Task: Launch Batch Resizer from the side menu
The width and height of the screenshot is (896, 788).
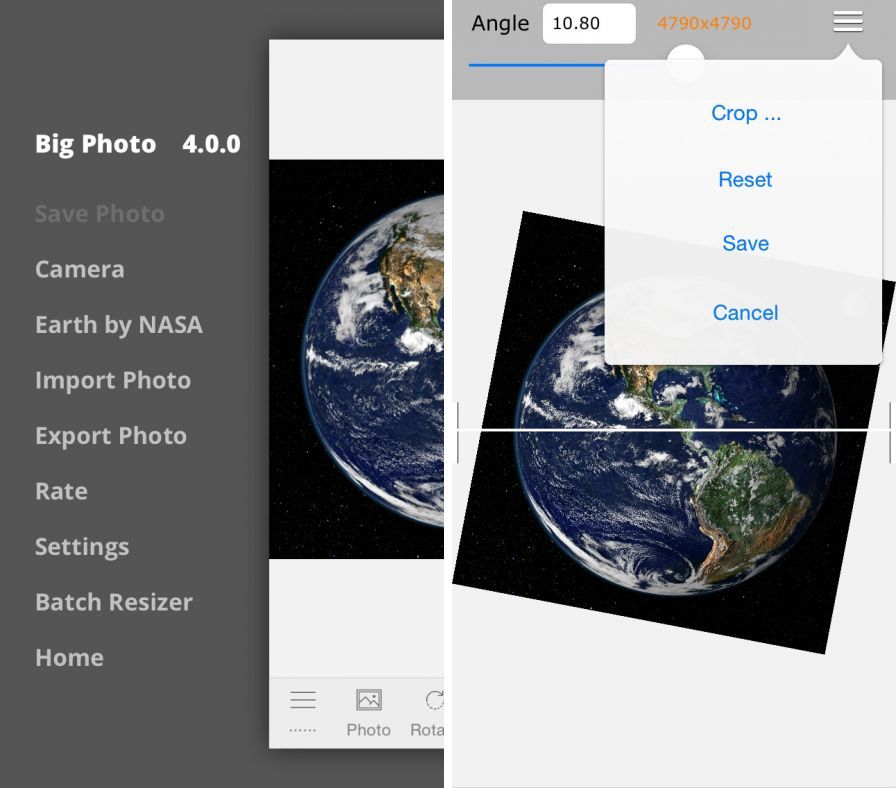Action: tap(113, 602)
